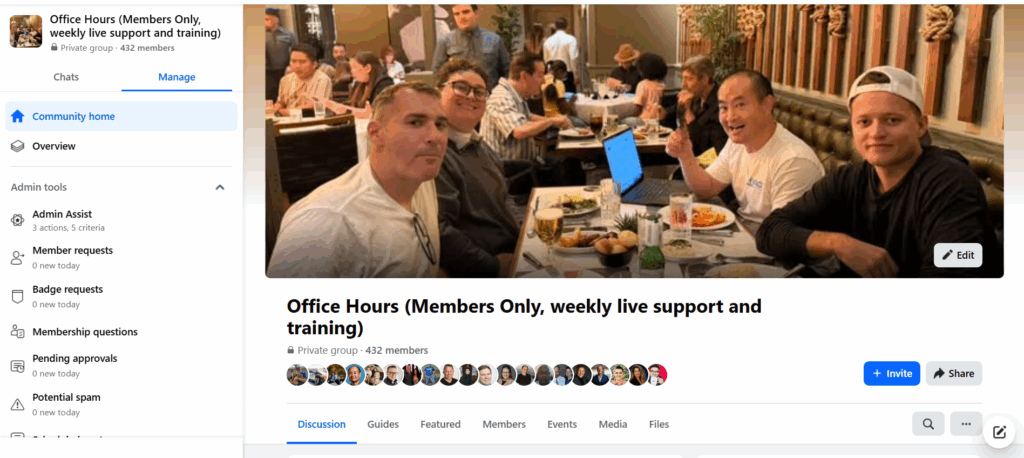The height and width of the screenshot is (458, 1024).
Task: Click the Share button
Action: coord(953,374)
